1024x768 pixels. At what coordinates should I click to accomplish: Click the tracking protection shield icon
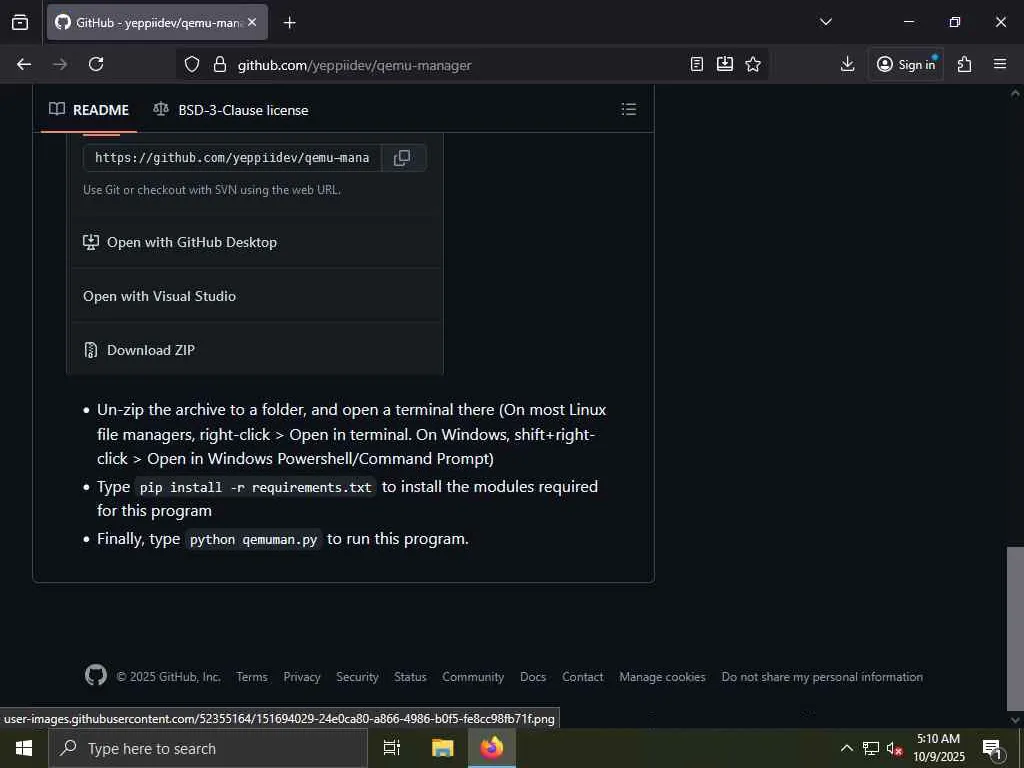191,65
